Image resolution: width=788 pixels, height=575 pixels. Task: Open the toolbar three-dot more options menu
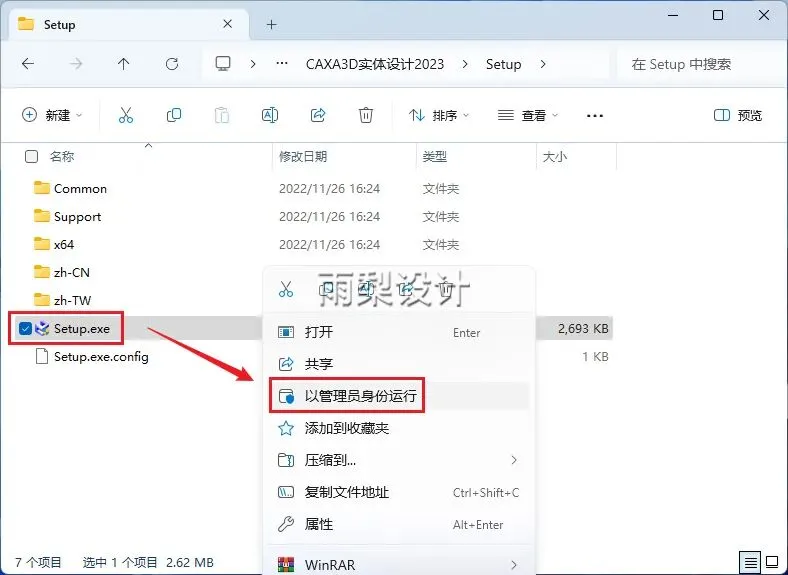click(595, 116)
